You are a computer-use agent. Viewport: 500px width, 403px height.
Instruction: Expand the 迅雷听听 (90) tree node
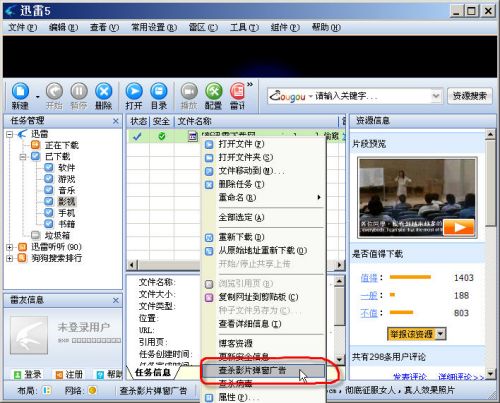[x=10, y=247]
